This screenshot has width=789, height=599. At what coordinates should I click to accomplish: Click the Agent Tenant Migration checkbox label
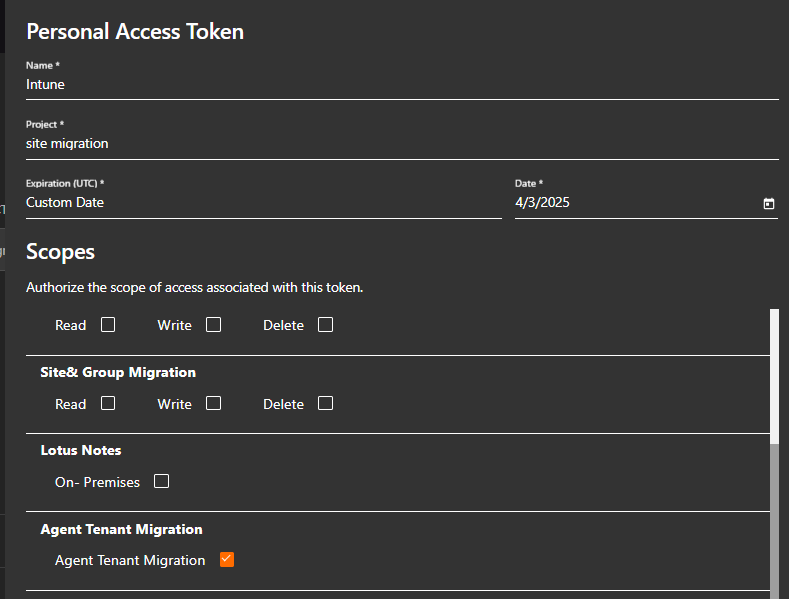(x=130, y=560)
